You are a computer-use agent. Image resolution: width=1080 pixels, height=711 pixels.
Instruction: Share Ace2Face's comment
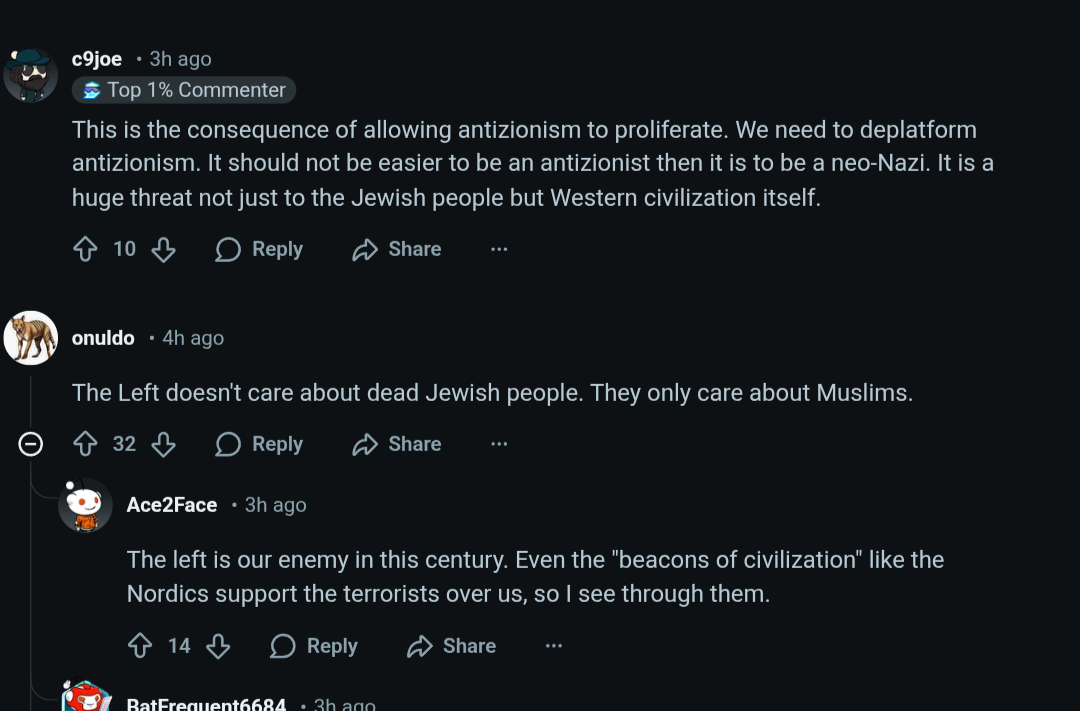(452, 646)
